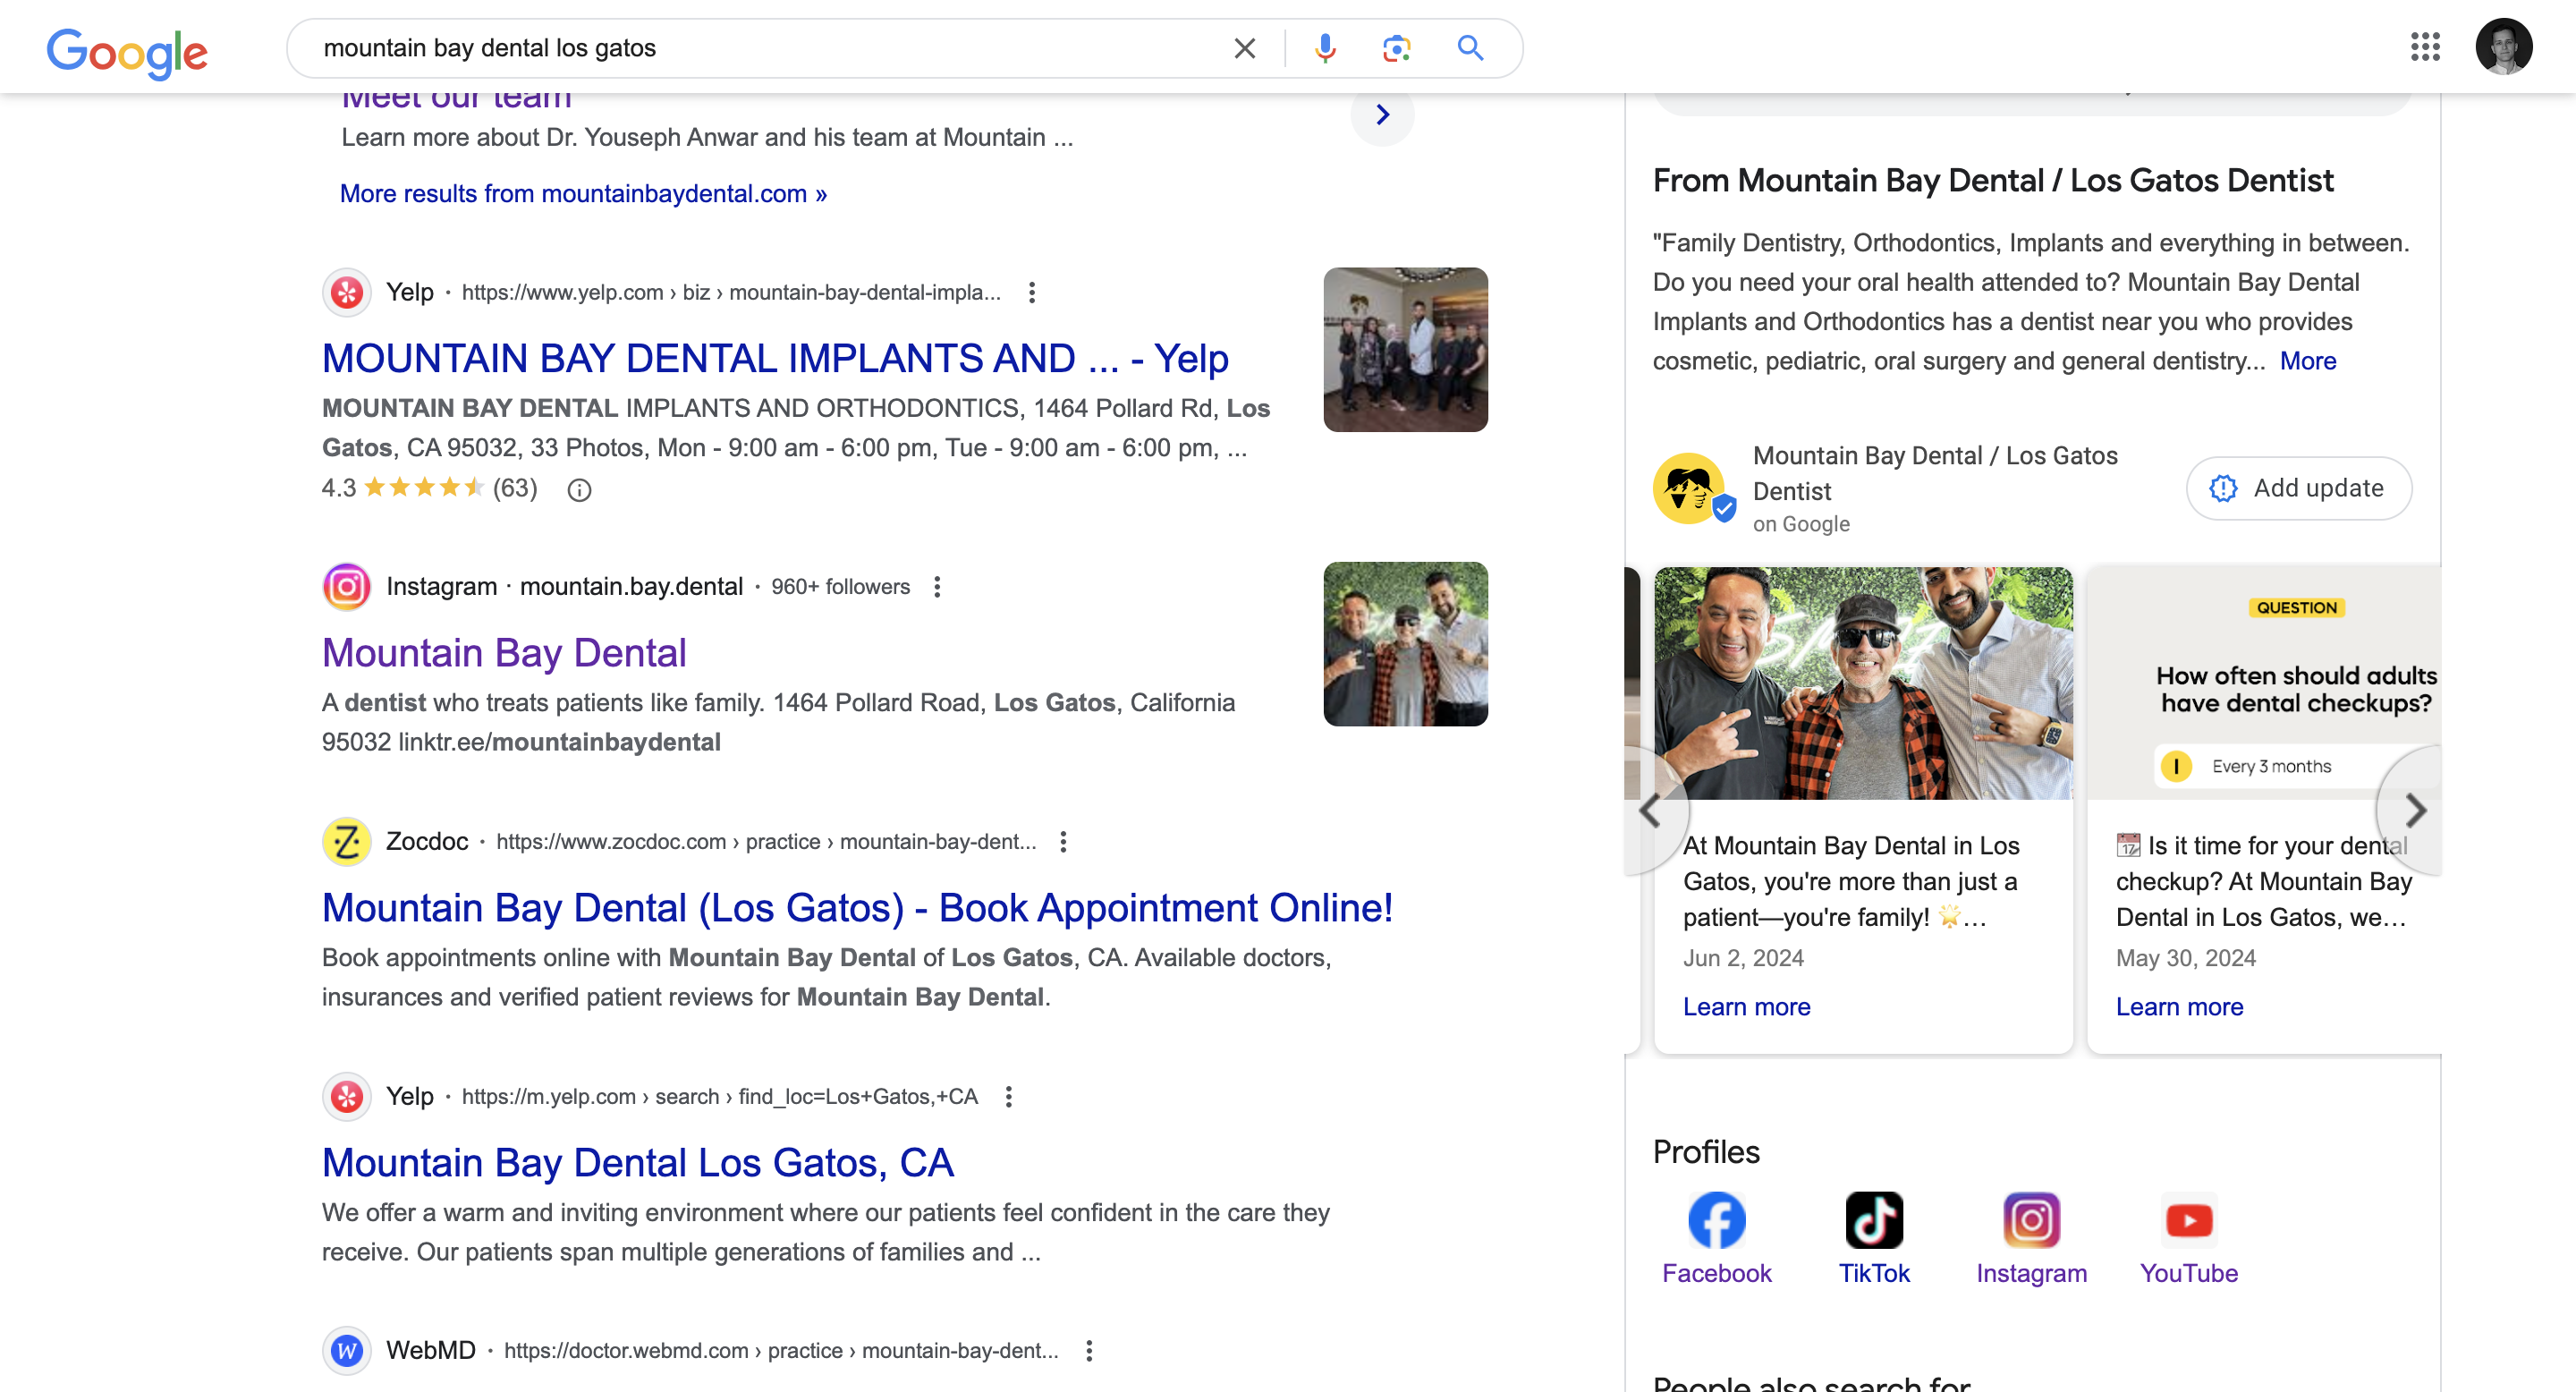Image resolution: width=2576 pixels, height=1392 pixels.
Task: Open Google Lens image search
Action: click(x=1396, y=48)
